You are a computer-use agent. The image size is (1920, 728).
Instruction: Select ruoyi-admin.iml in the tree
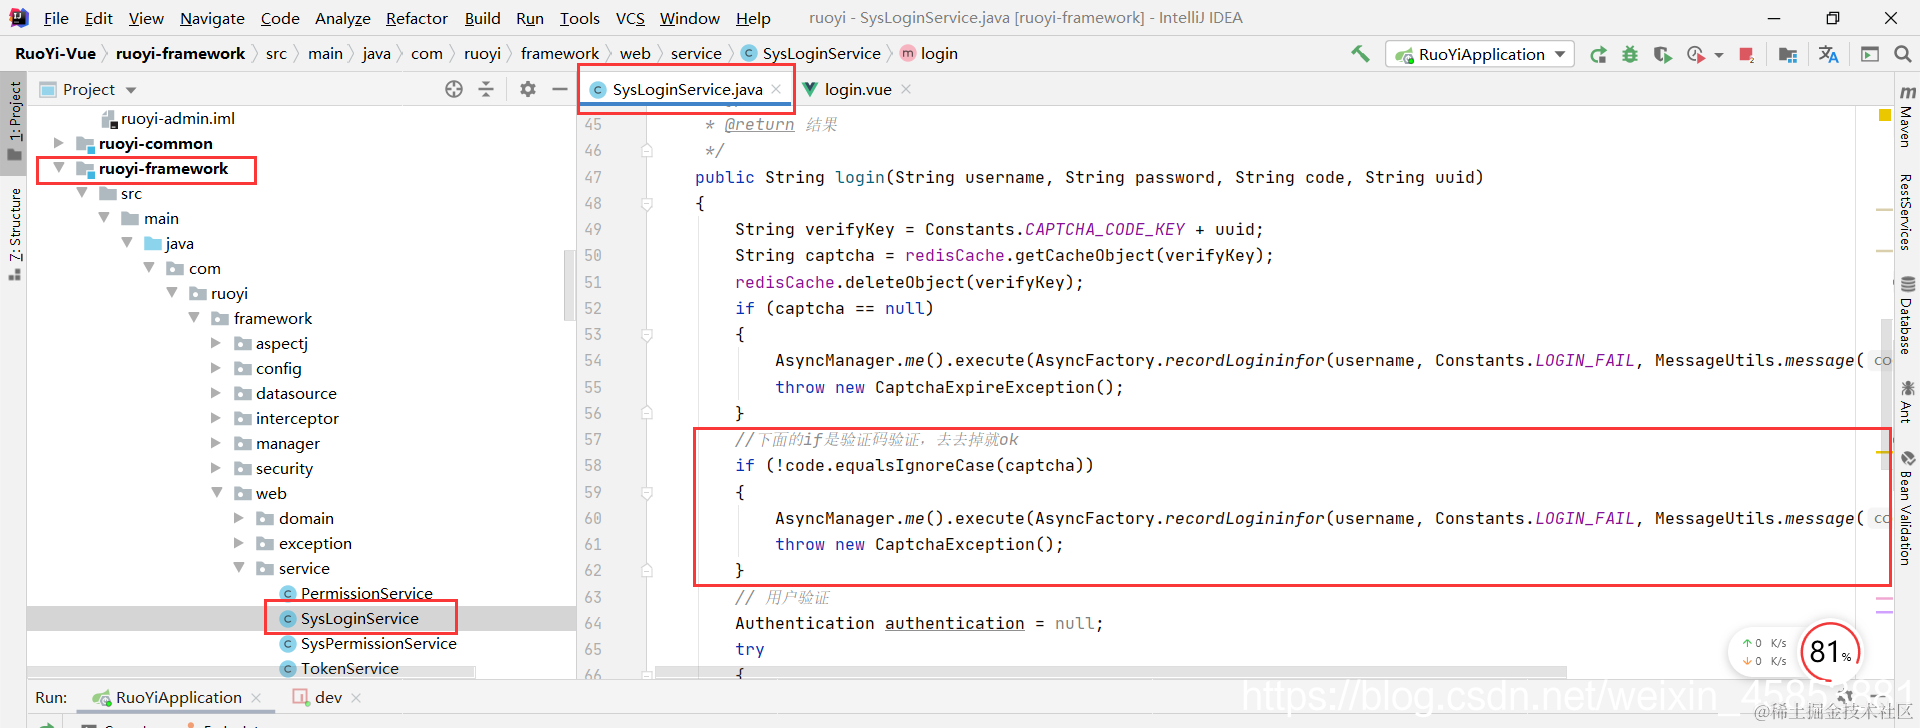pos(168,118)
